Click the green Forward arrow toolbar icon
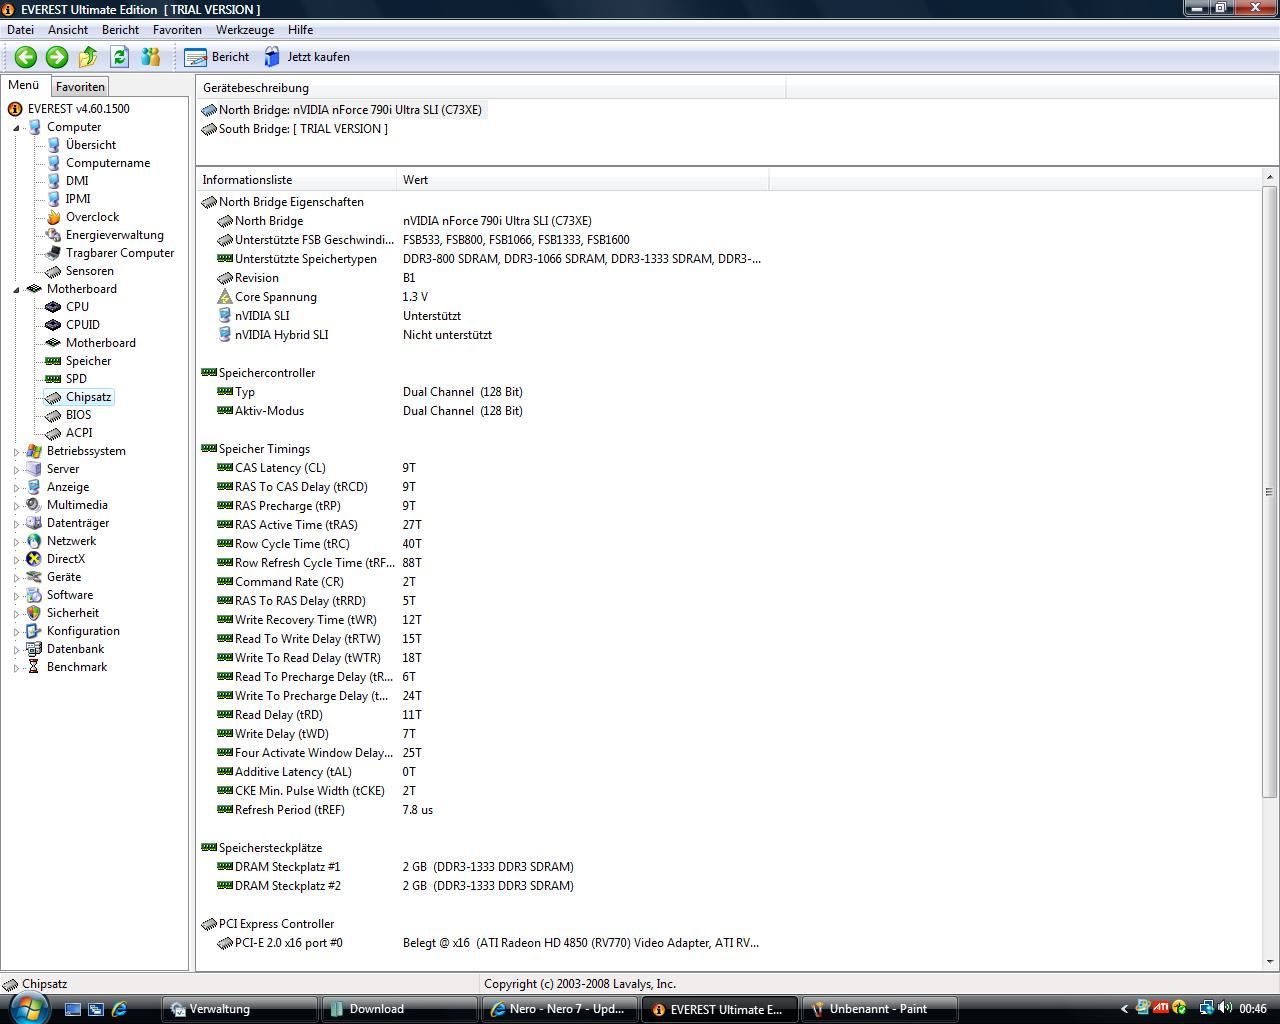The width and height of the screenshot is (1280, 1024). point(57,57)
